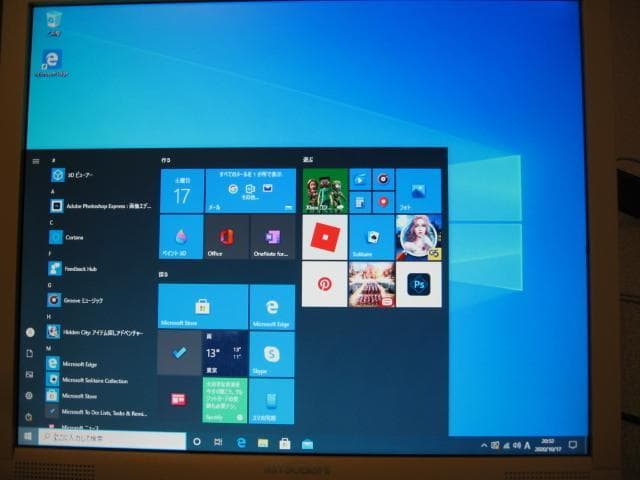This screenshot has width=640, height=480.
Task: Open the small Groove Music tile
Action: (x=383, y=179)
